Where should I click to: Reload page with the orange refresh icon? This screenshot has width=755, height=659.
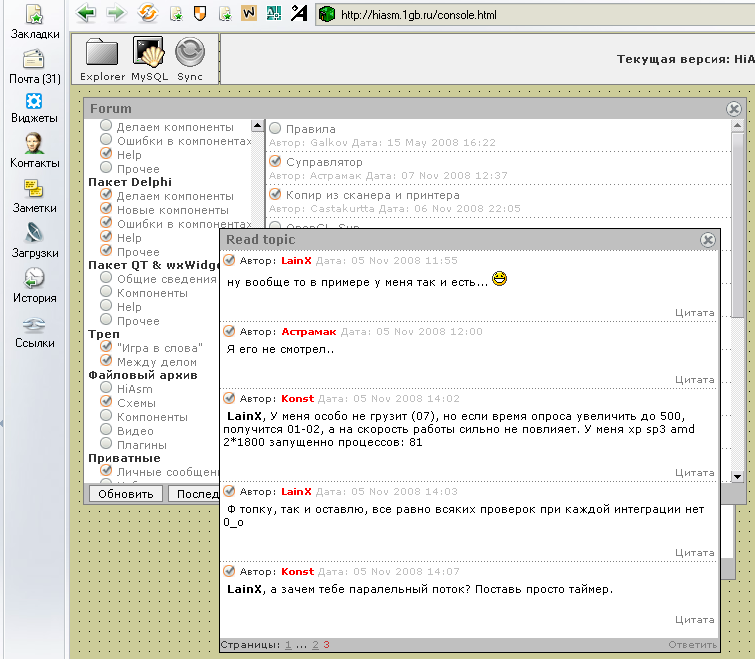point(148,14)
